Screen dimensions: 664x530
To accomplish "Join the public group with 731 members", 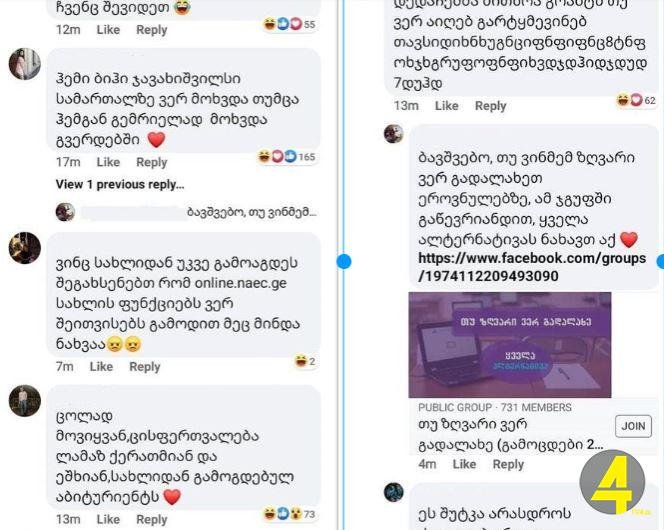I will pos(633,426).
